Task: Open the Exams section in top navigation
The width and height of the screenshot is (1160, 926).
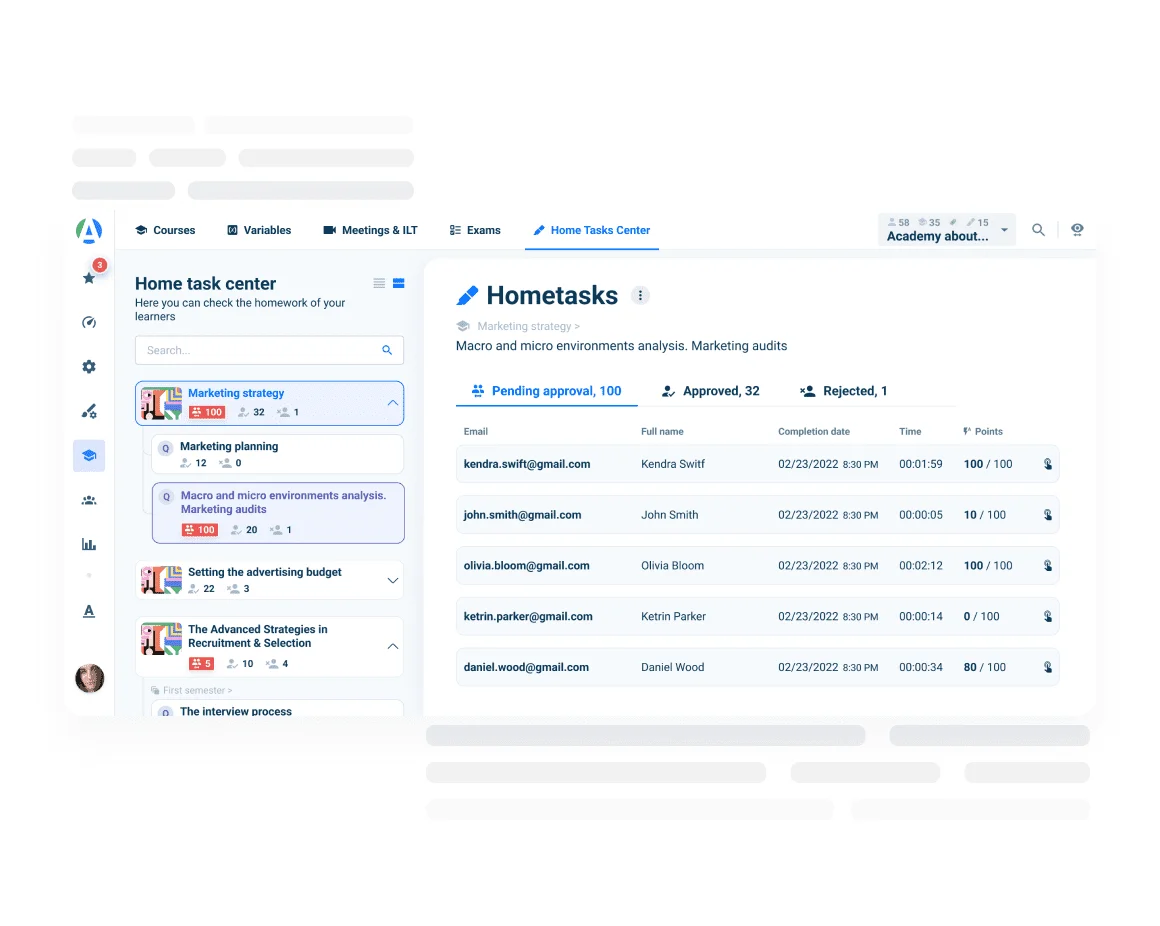Action: click(x=475, y=230)
